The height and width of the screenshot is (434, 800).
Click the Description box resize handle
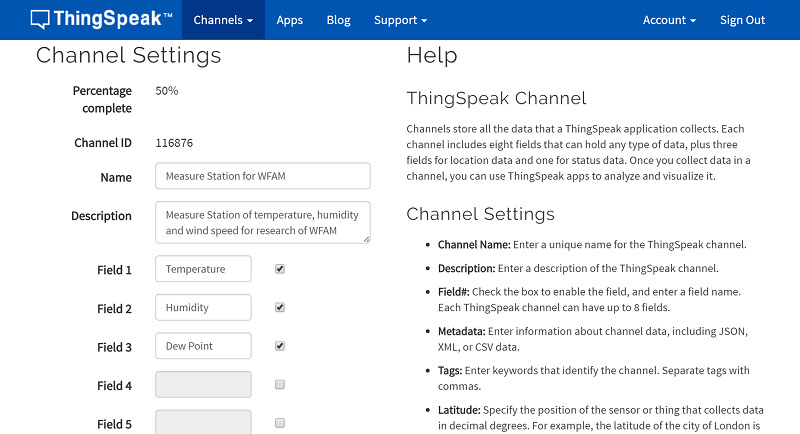366,239
